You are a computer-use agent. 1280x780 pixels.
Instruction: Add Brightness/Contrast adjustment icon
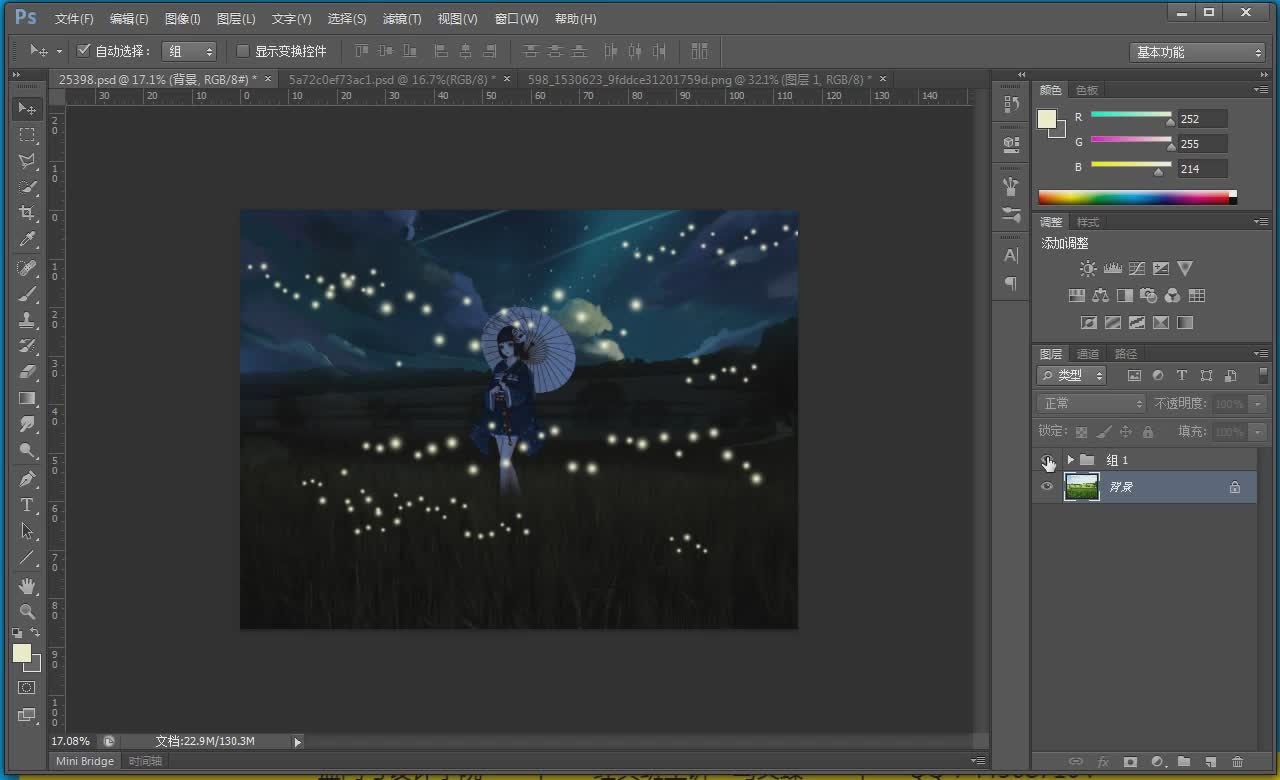coord(1088,268)
